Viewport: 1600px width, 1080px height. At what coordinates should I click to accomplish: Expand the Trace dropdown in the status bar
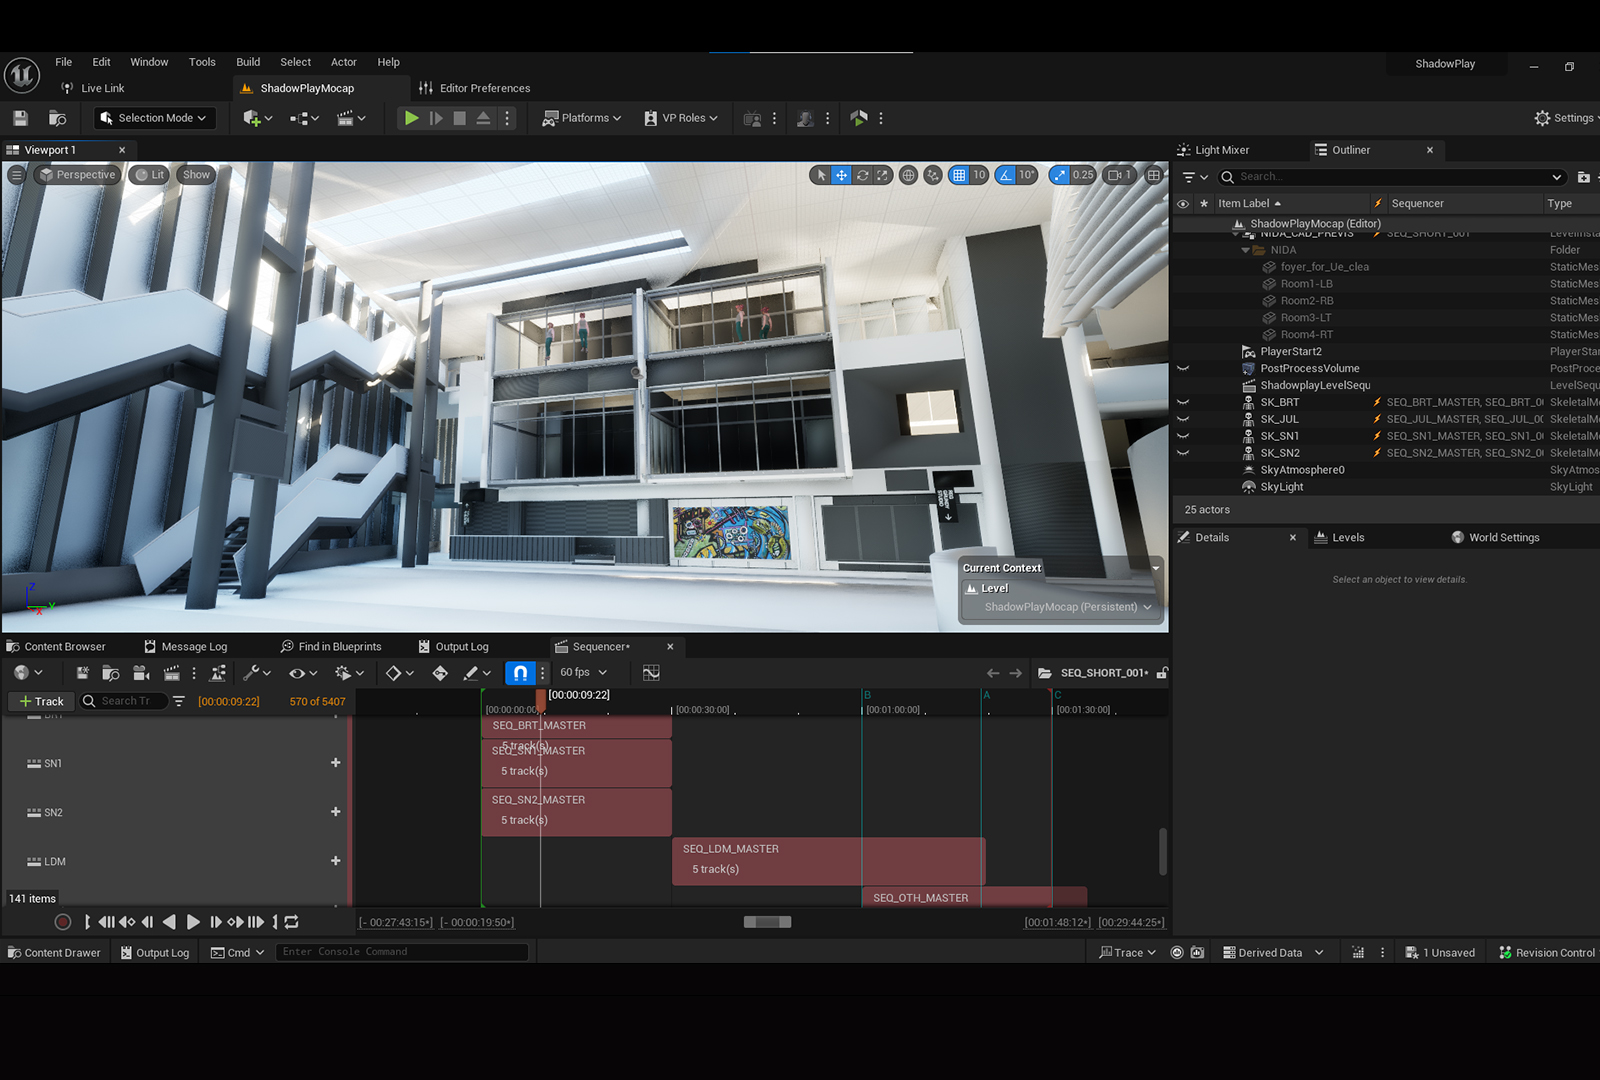pos(1127,952)
